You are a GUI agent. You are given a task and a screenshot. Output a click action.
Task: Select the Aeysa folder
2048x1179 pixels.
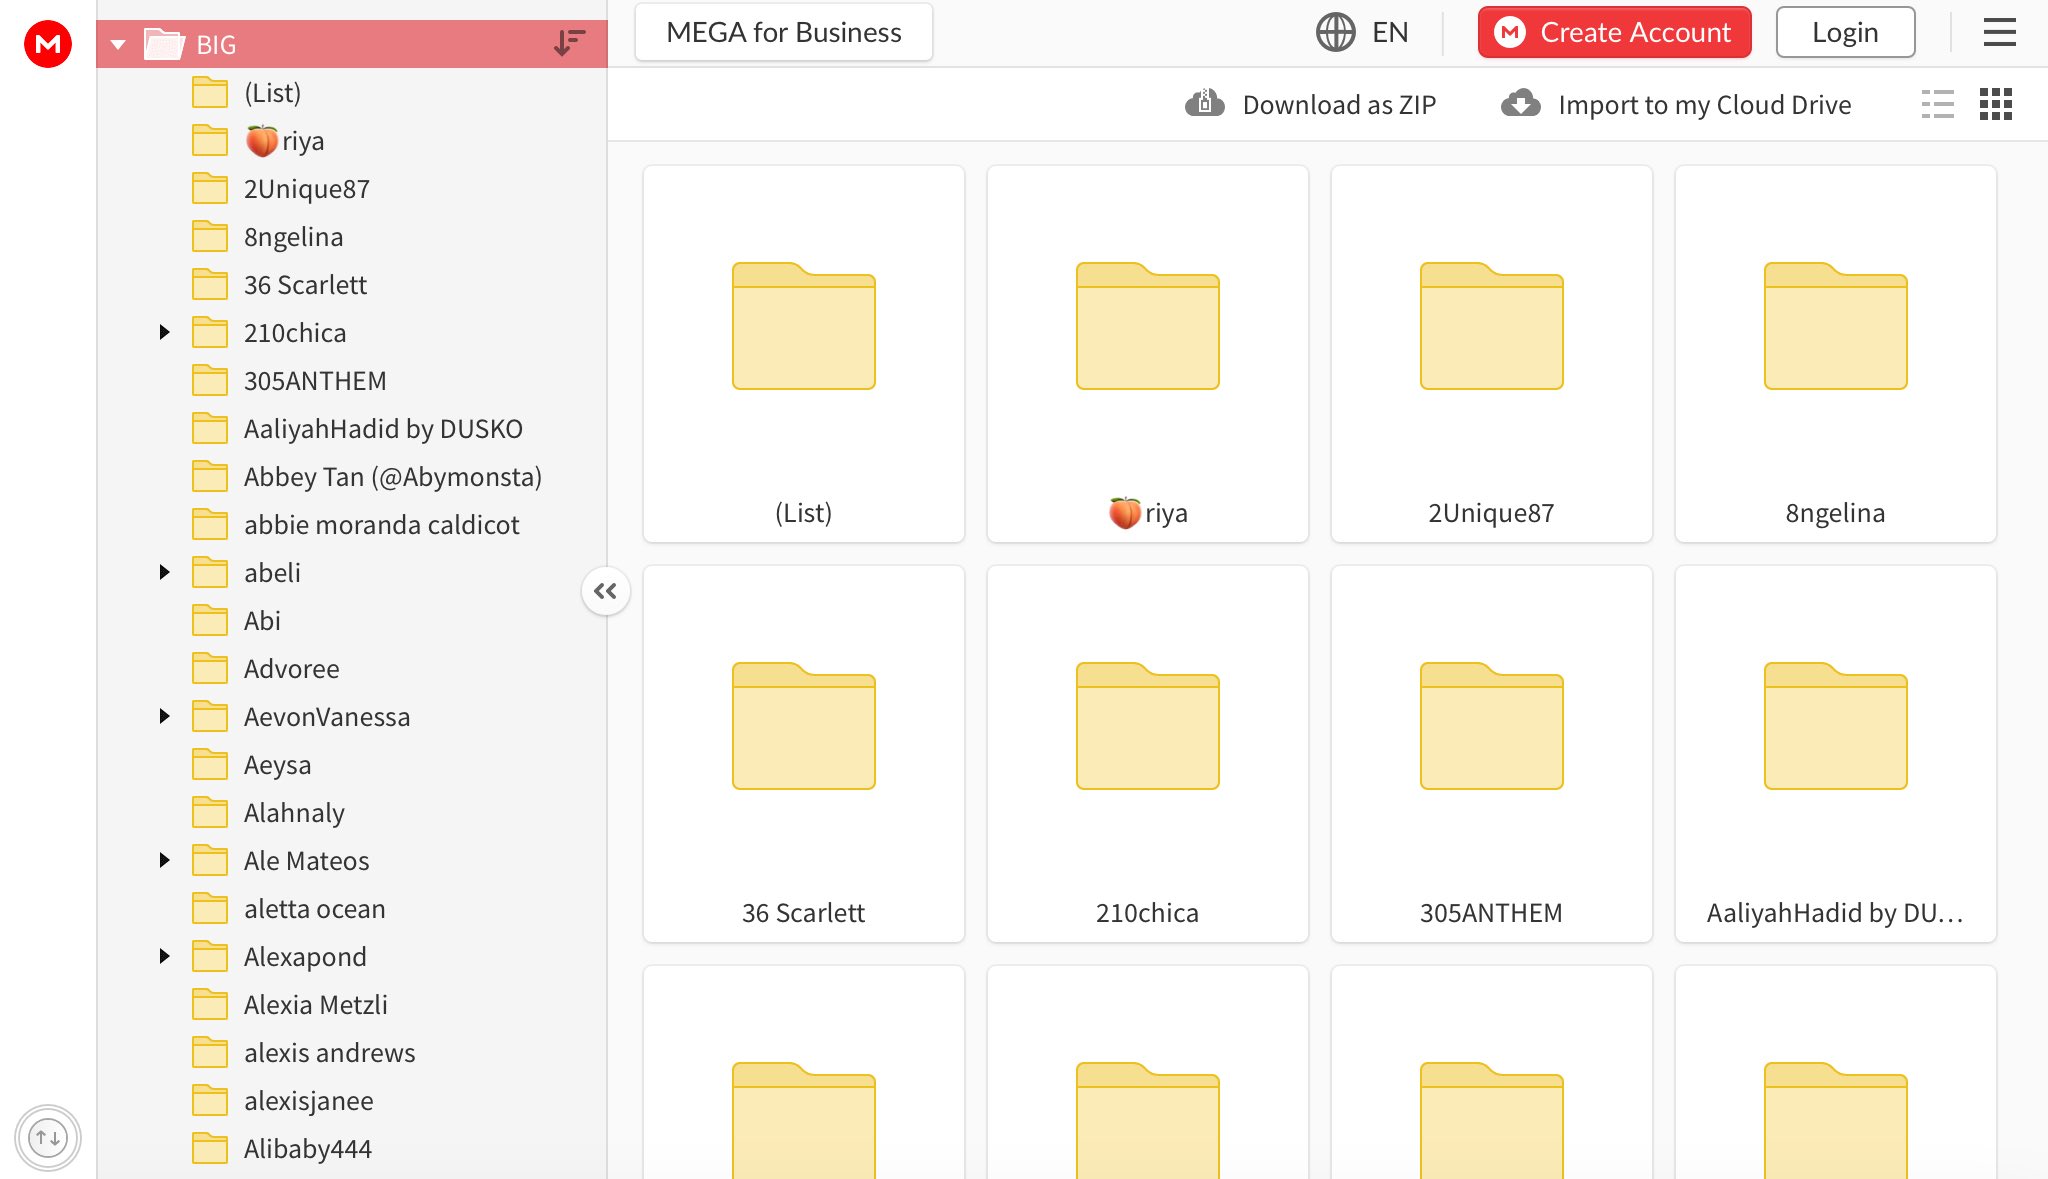coord(352,765)
